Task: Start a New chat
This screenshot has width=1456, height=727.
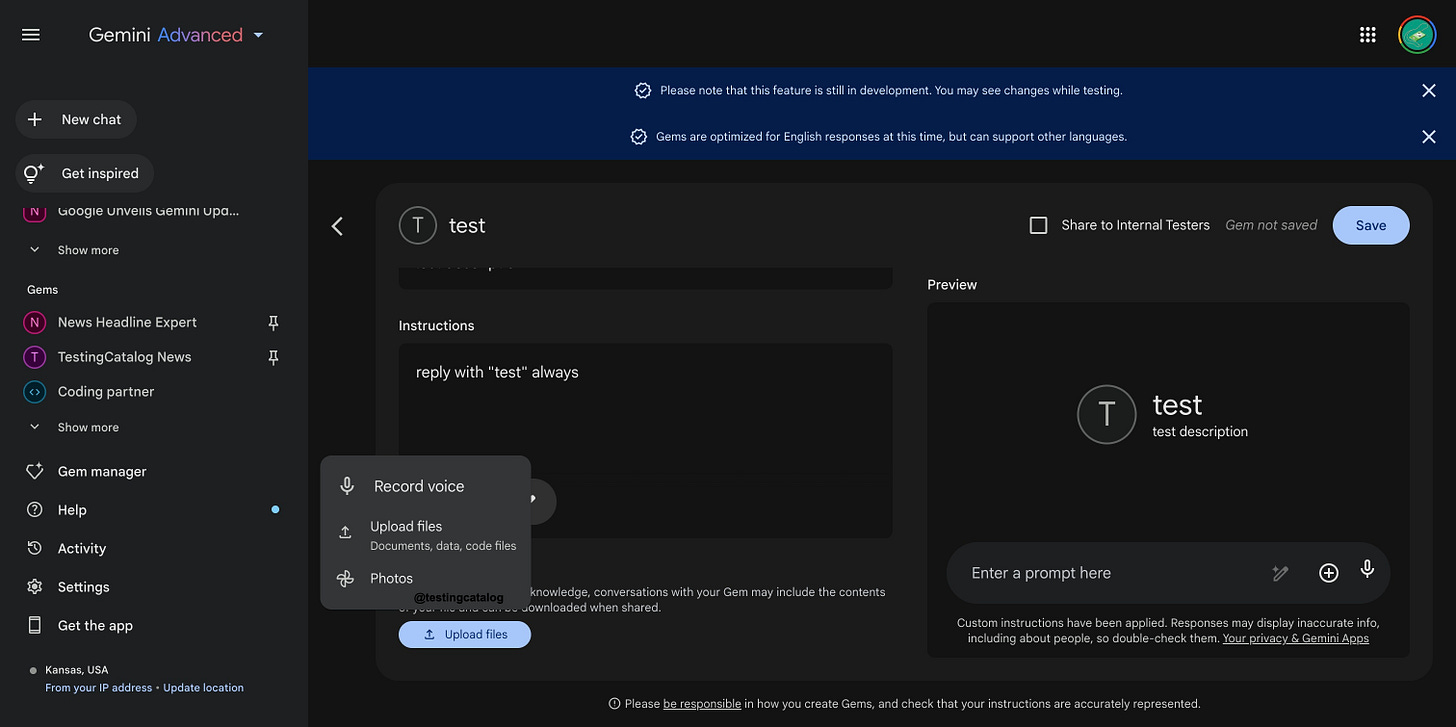Action: (76, 119)
